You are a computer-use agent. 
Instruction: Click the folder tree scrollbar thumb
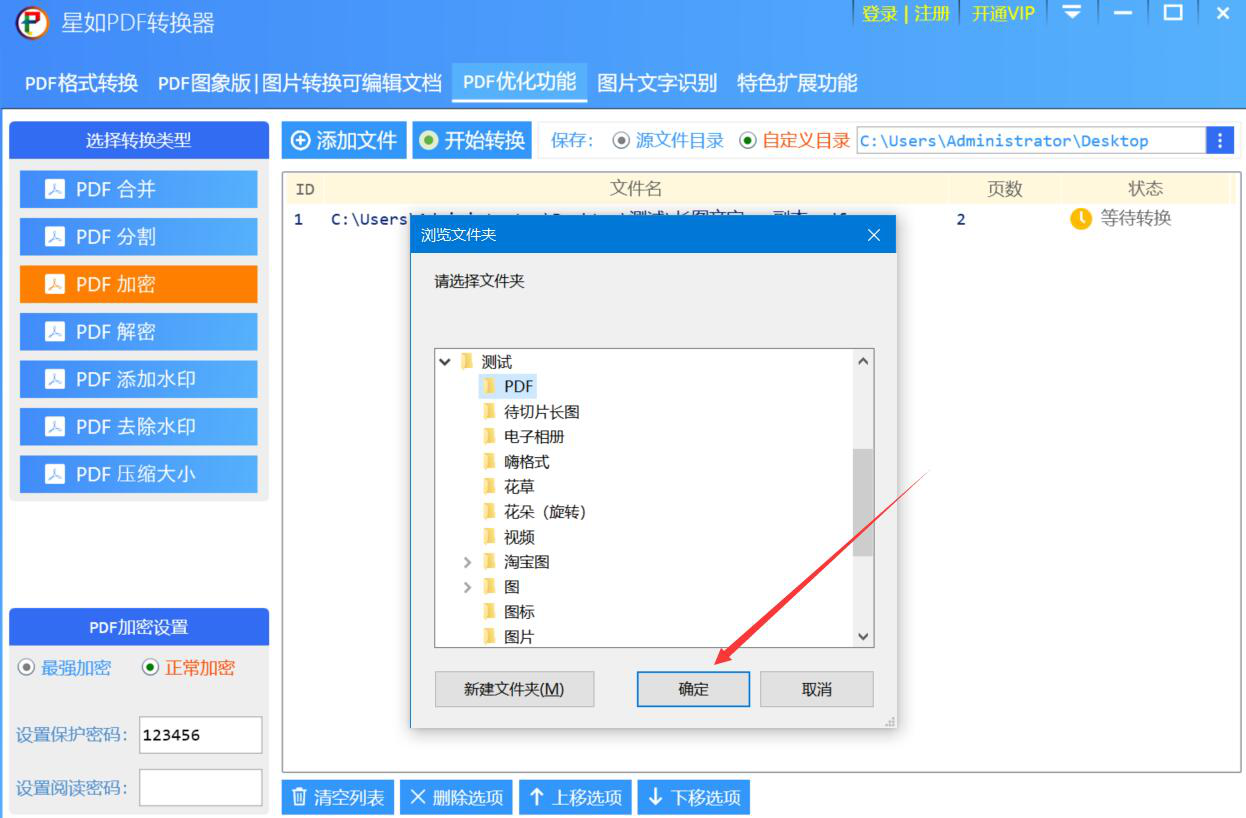point(864,502)
